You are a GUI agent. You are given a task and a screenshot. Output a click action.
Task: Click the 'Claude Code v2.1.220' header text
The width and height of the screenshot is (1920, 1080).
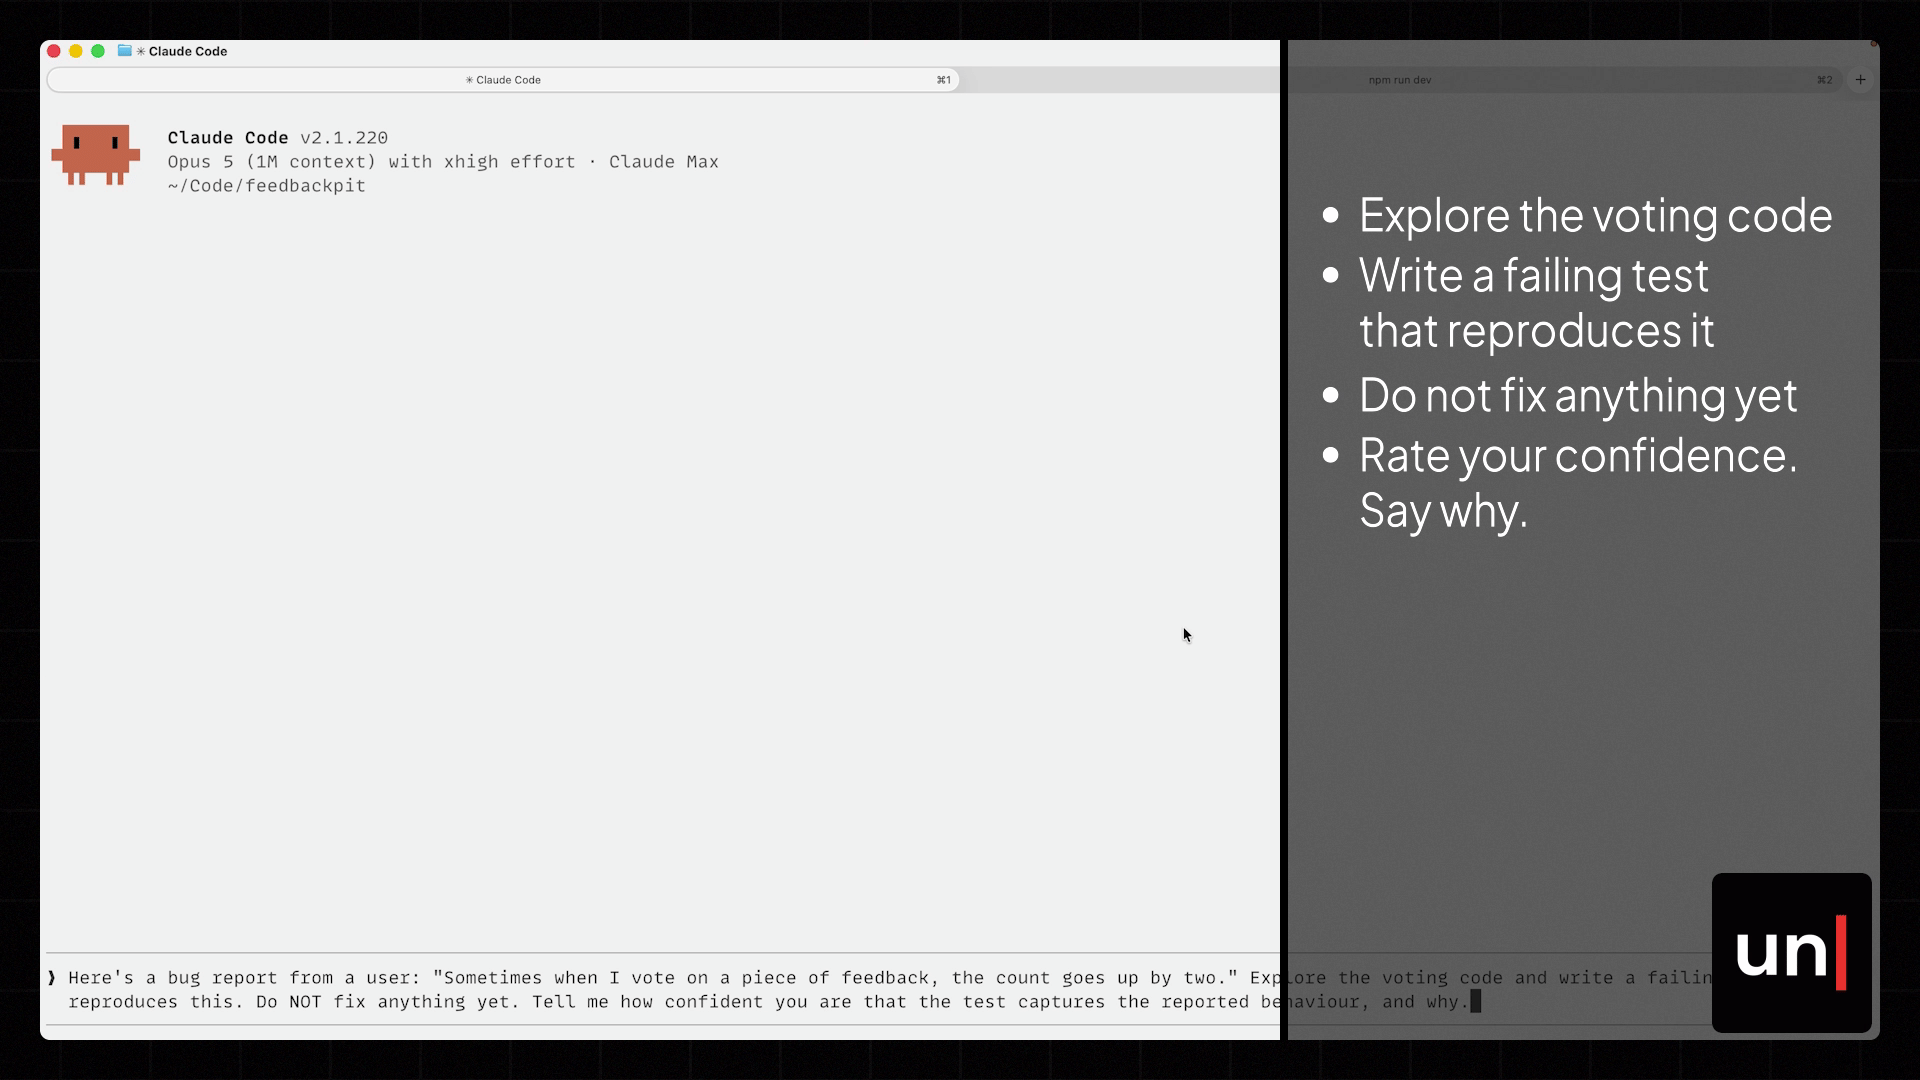pyautogui.click(x=278, y=138)
